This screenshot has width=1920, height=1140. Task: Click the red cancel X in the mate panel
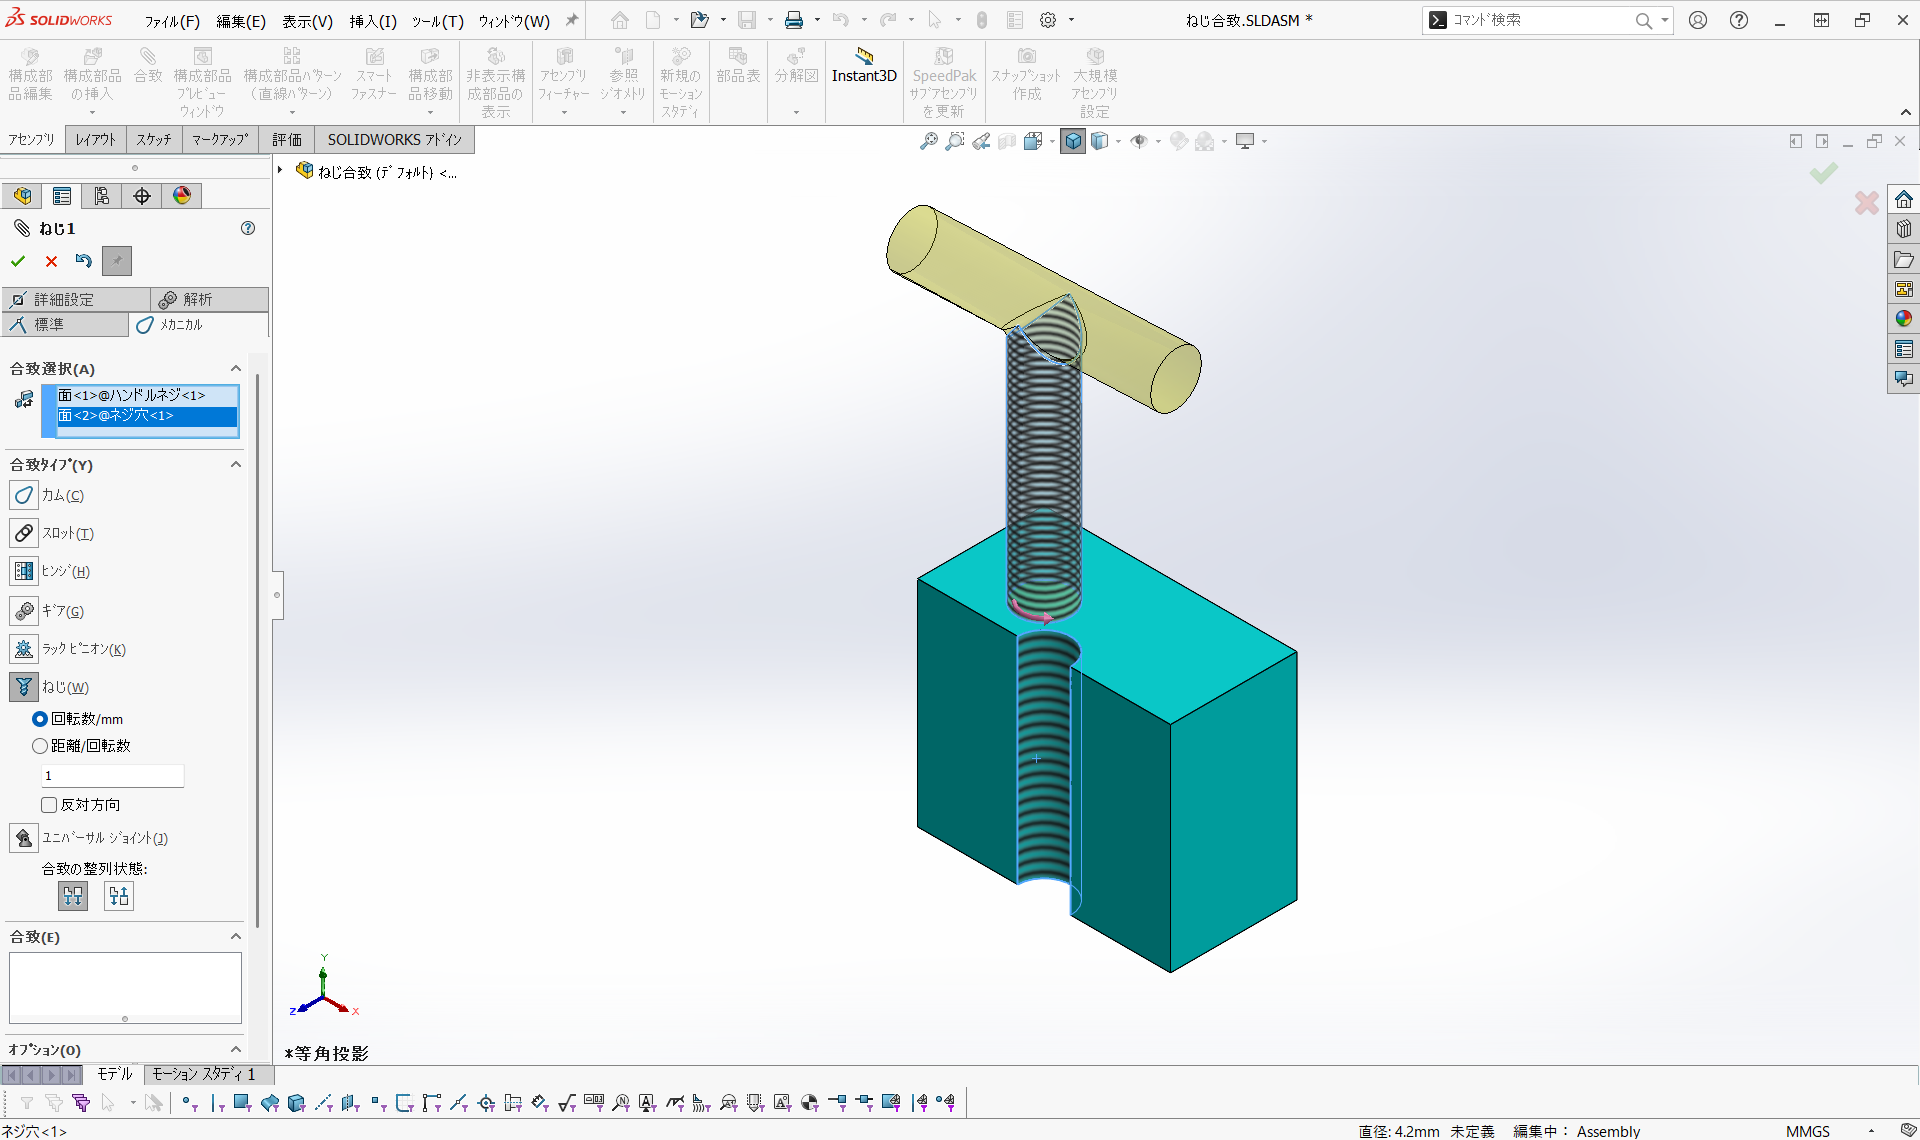pyautogui.click(x=51, y=261)
